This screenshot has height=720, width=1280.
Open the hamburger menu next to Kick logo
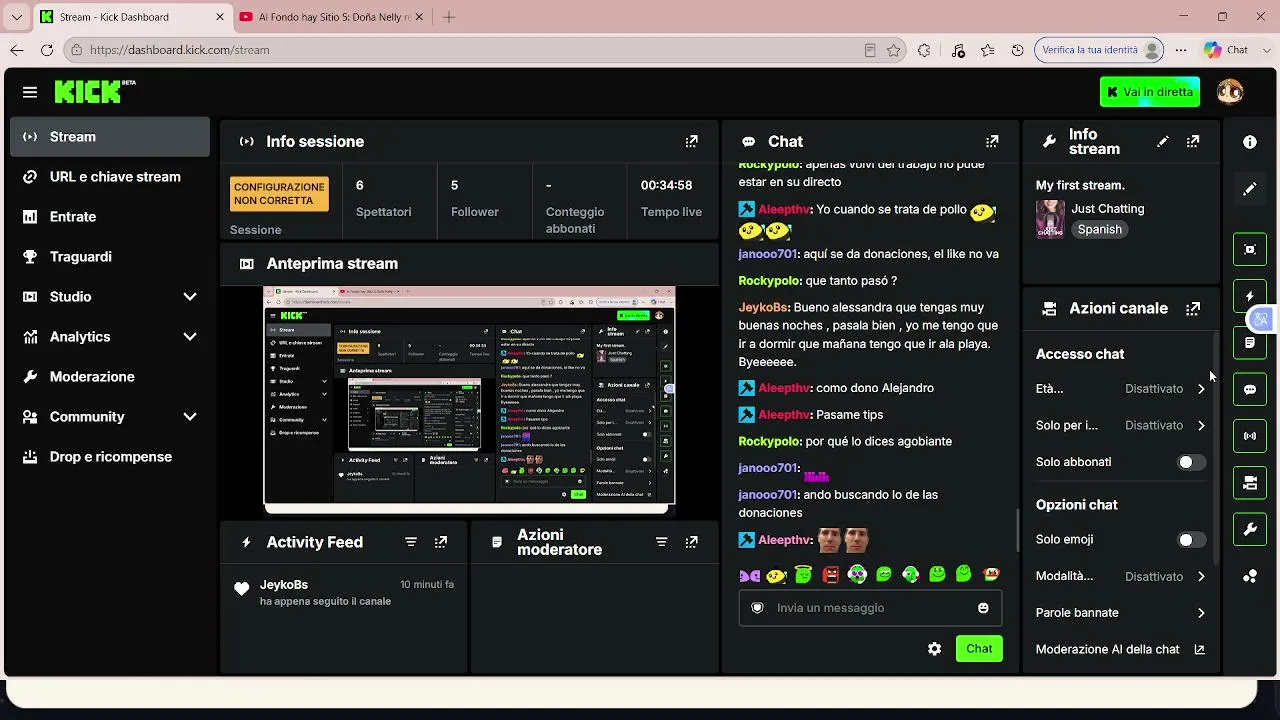click(x=30, y=92)
